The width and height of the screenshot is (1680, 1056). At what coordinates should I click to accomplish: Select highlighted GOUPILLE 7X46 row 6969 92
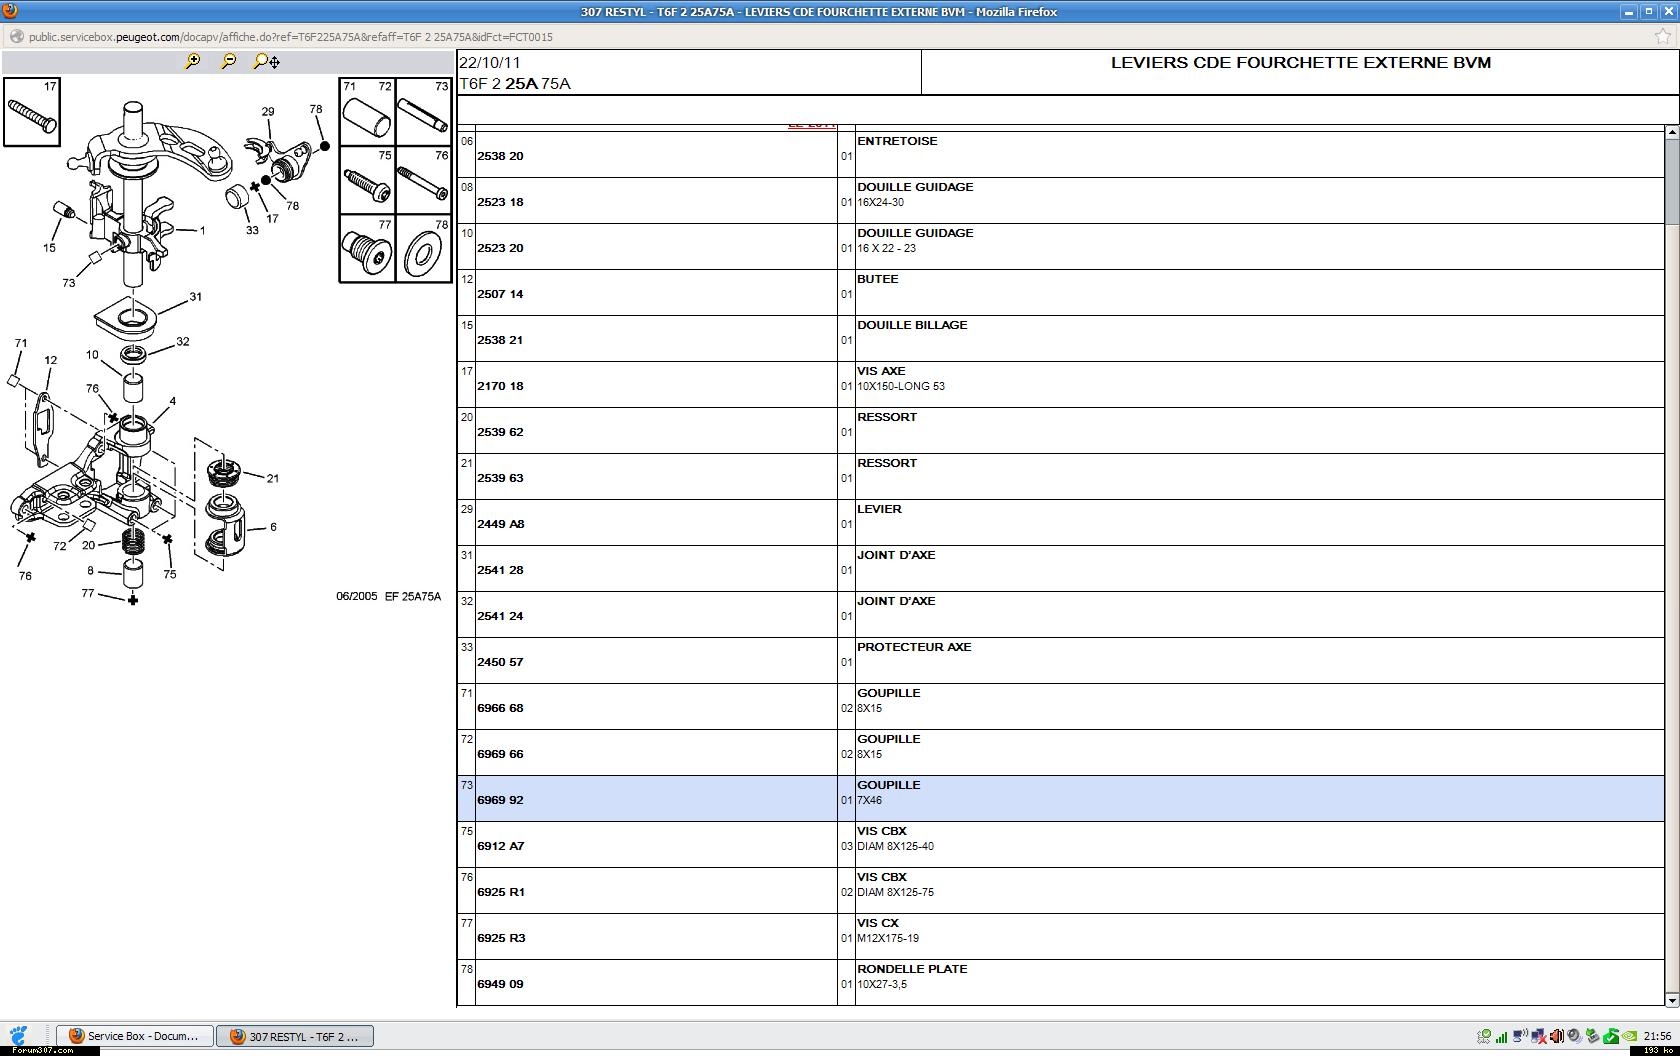(1061, 799)
